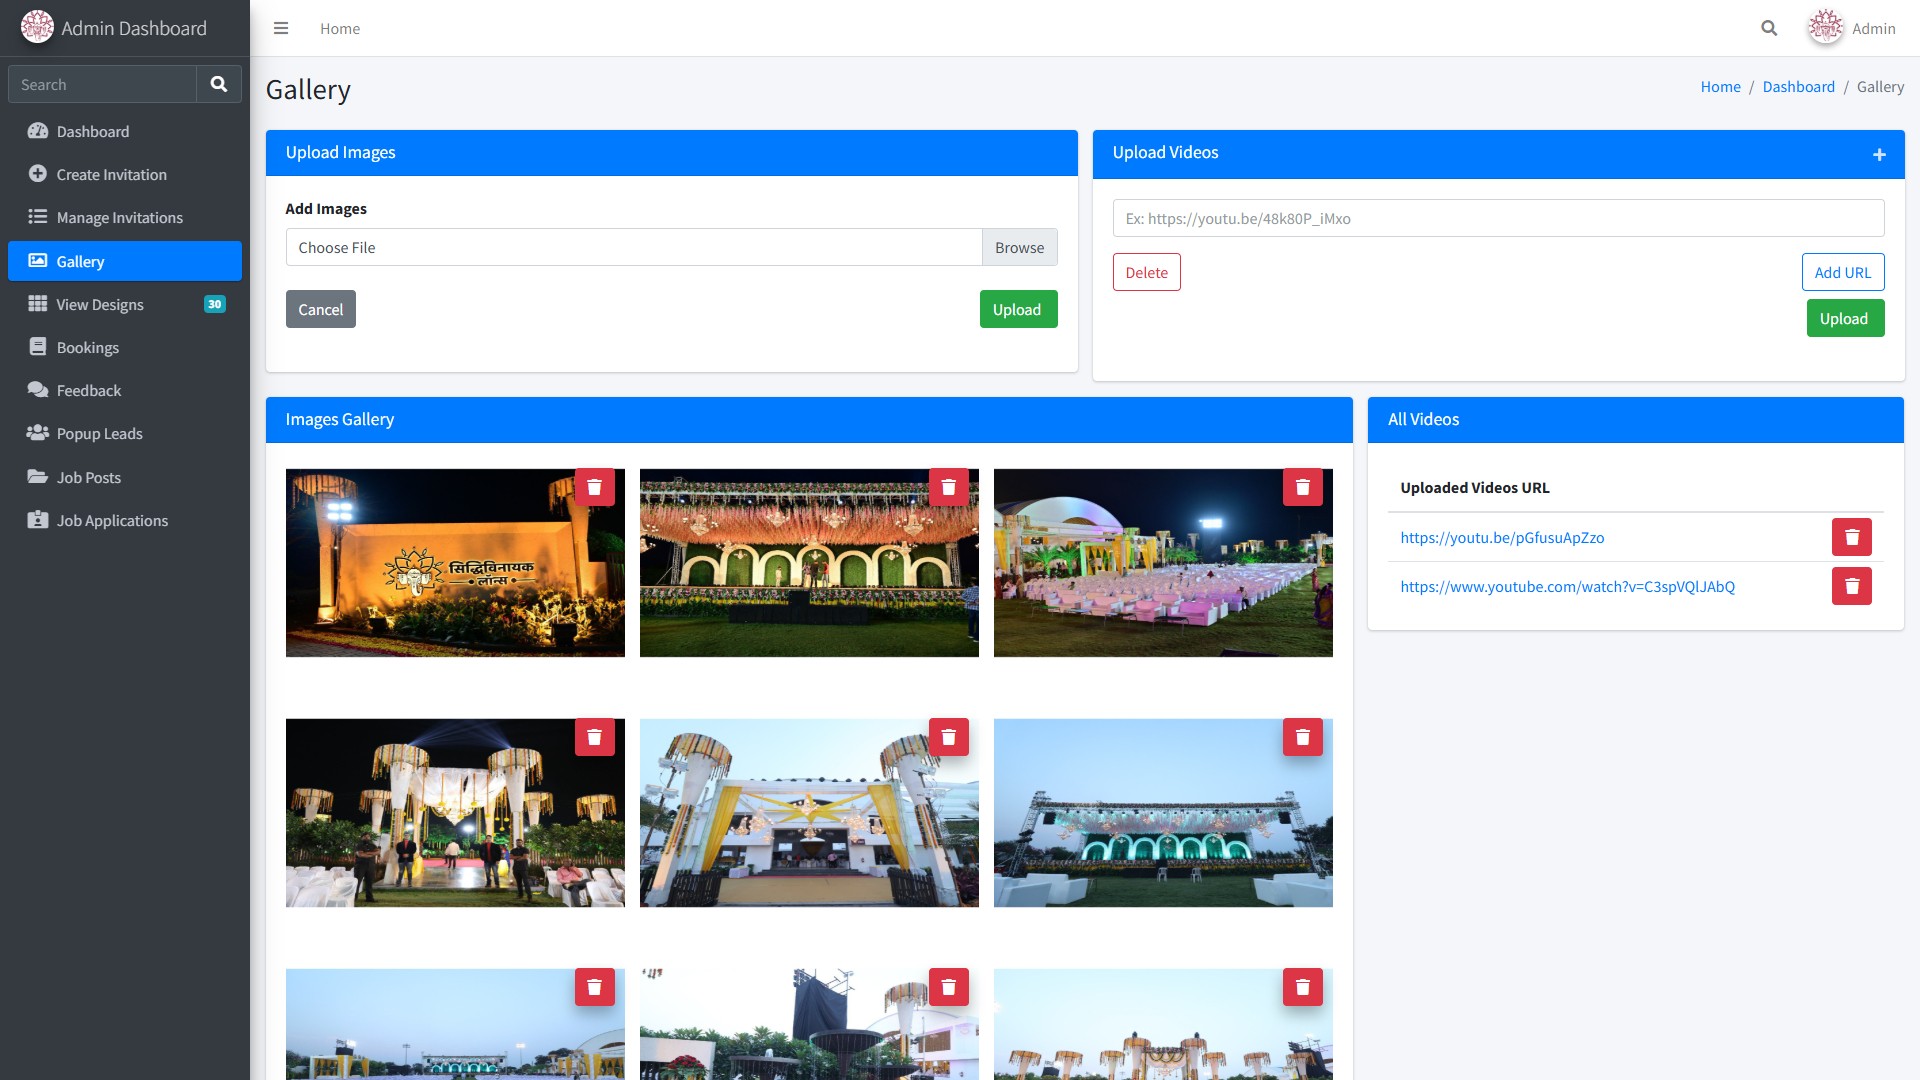Open the Siddhivinayak Lawns sign thumbnail
The width and height of the screenshot is (1920, 1080).
(x=455, y=563)
